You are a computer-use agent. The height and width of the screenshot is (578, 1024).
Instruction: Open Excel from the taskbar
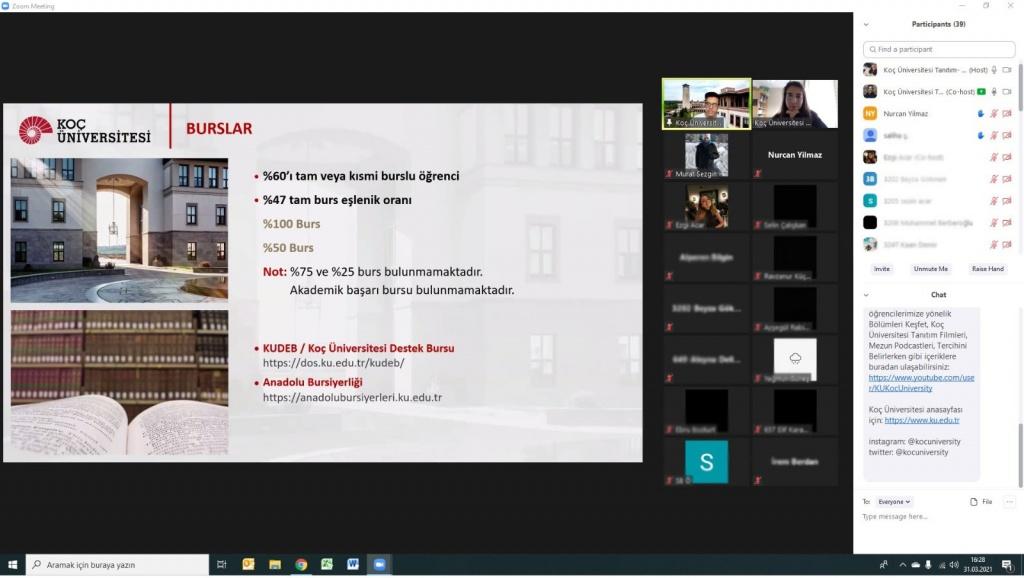327,564
